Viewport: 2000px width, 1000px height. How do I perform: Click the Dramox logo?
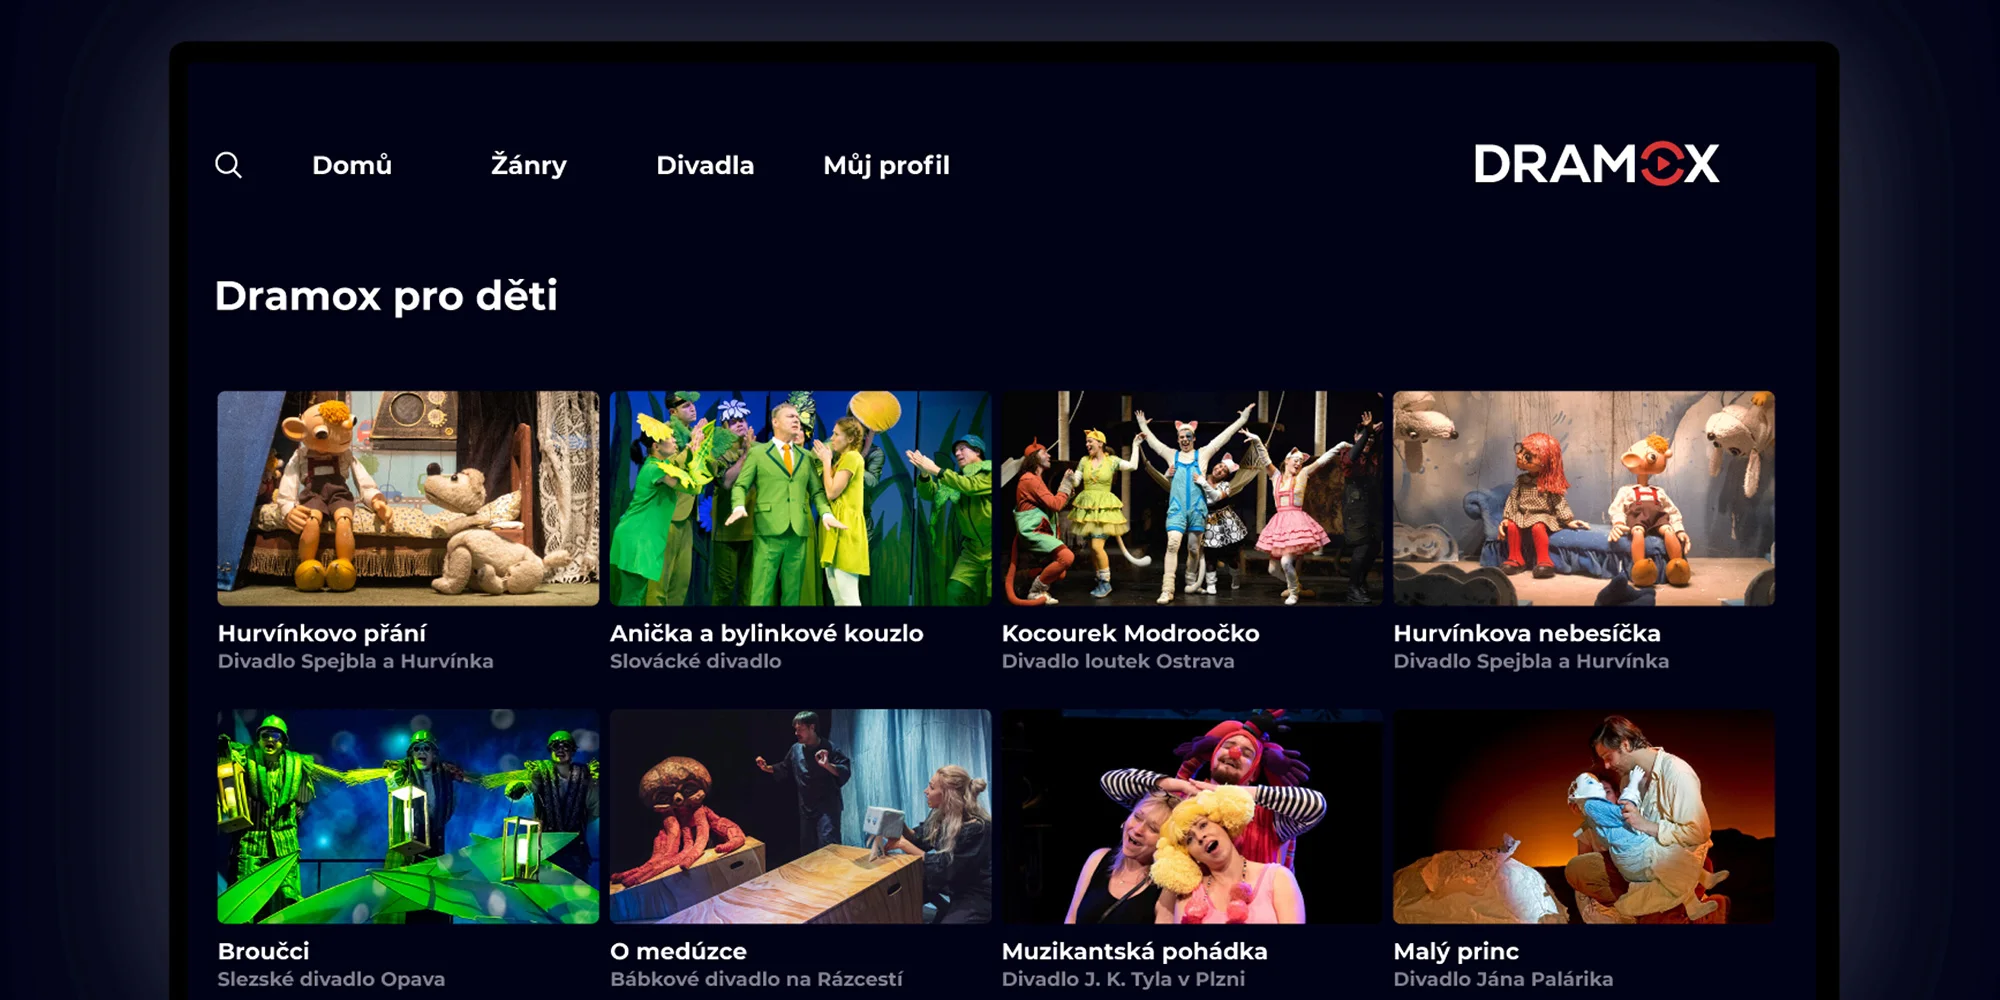1596,164
